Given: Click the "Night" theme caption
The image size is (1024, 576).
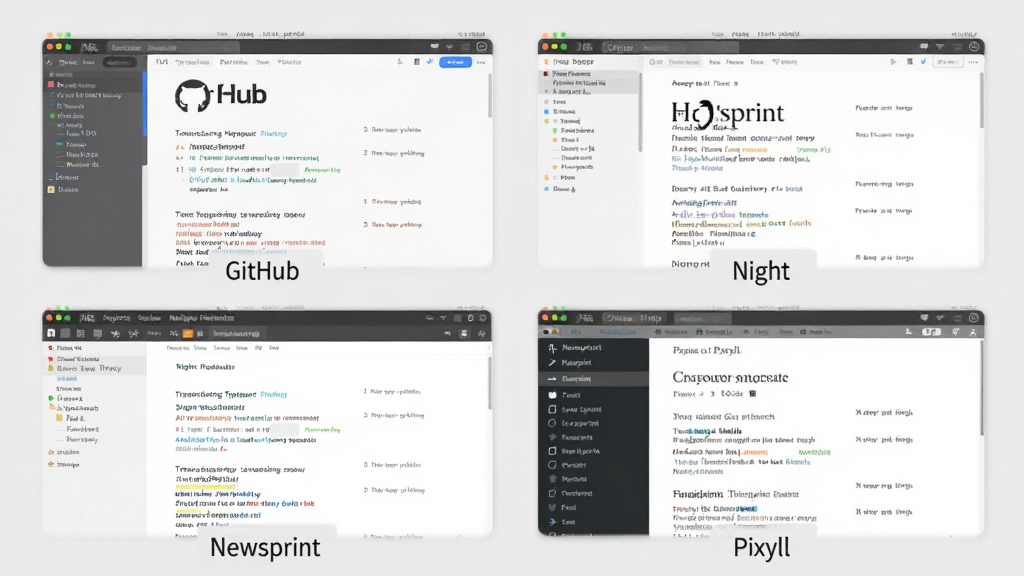Looking at the screenshot, I should click(x=761, y=270).
